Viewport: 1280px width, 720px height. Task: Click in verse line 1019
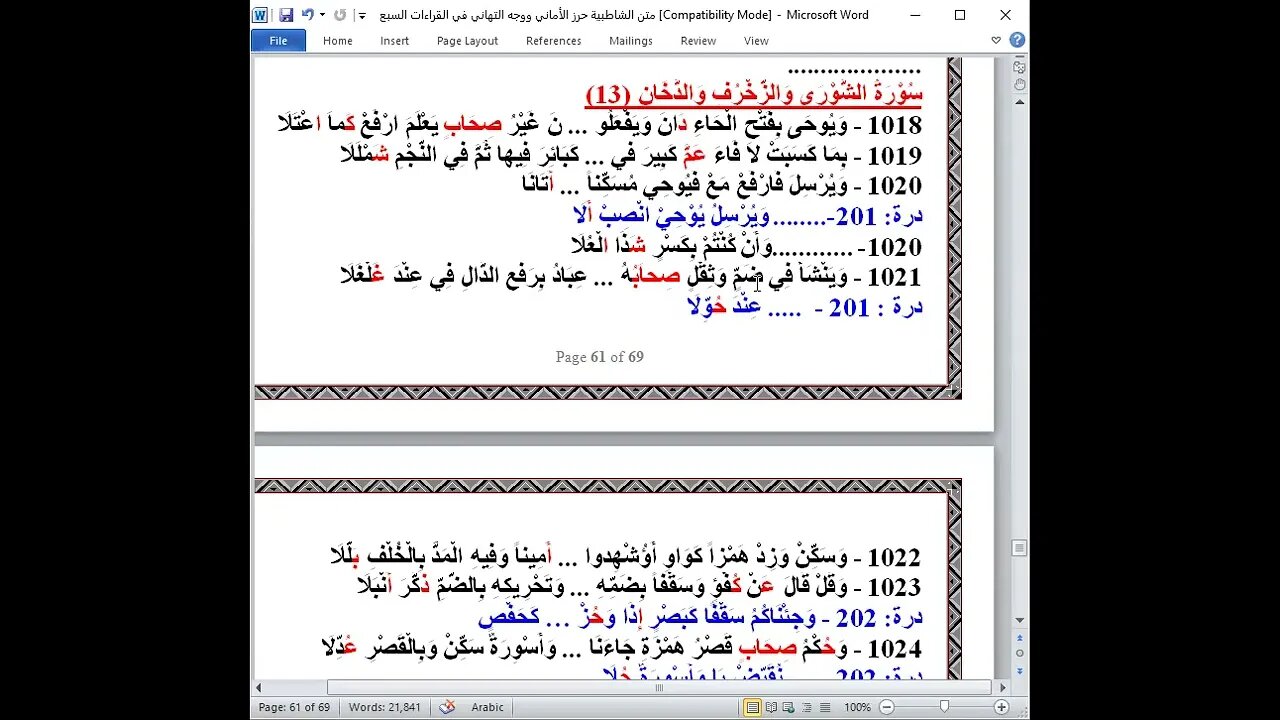click(x=631, y=156)
